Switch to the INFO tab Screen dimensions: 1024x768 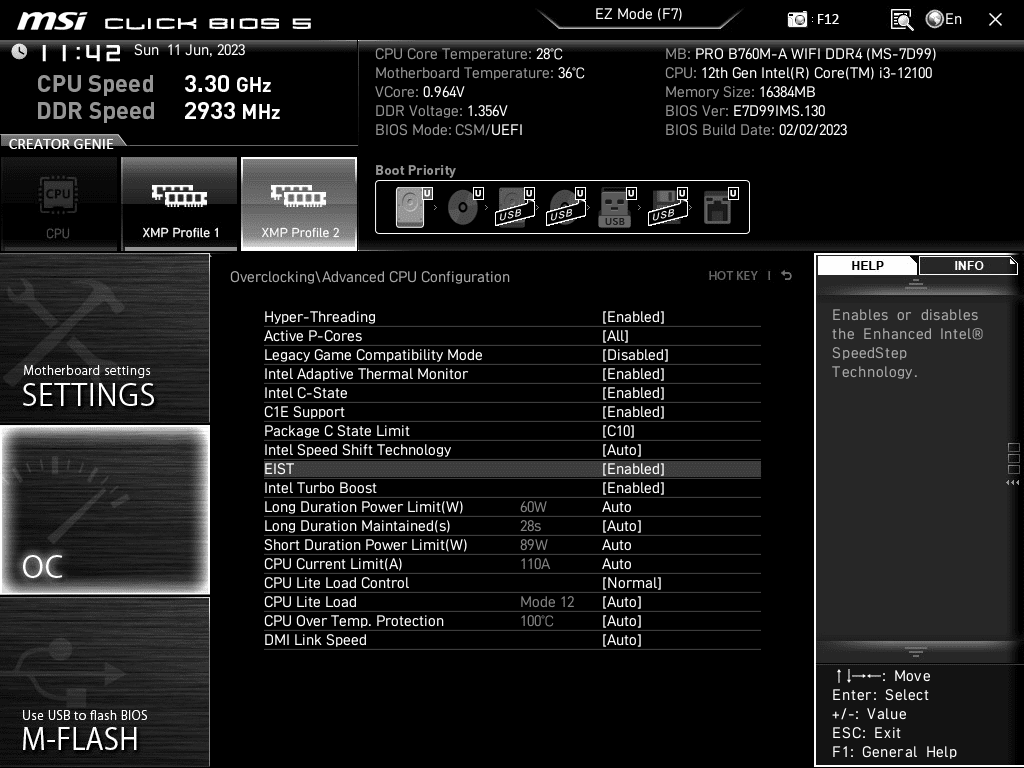(x=968, y=265)
